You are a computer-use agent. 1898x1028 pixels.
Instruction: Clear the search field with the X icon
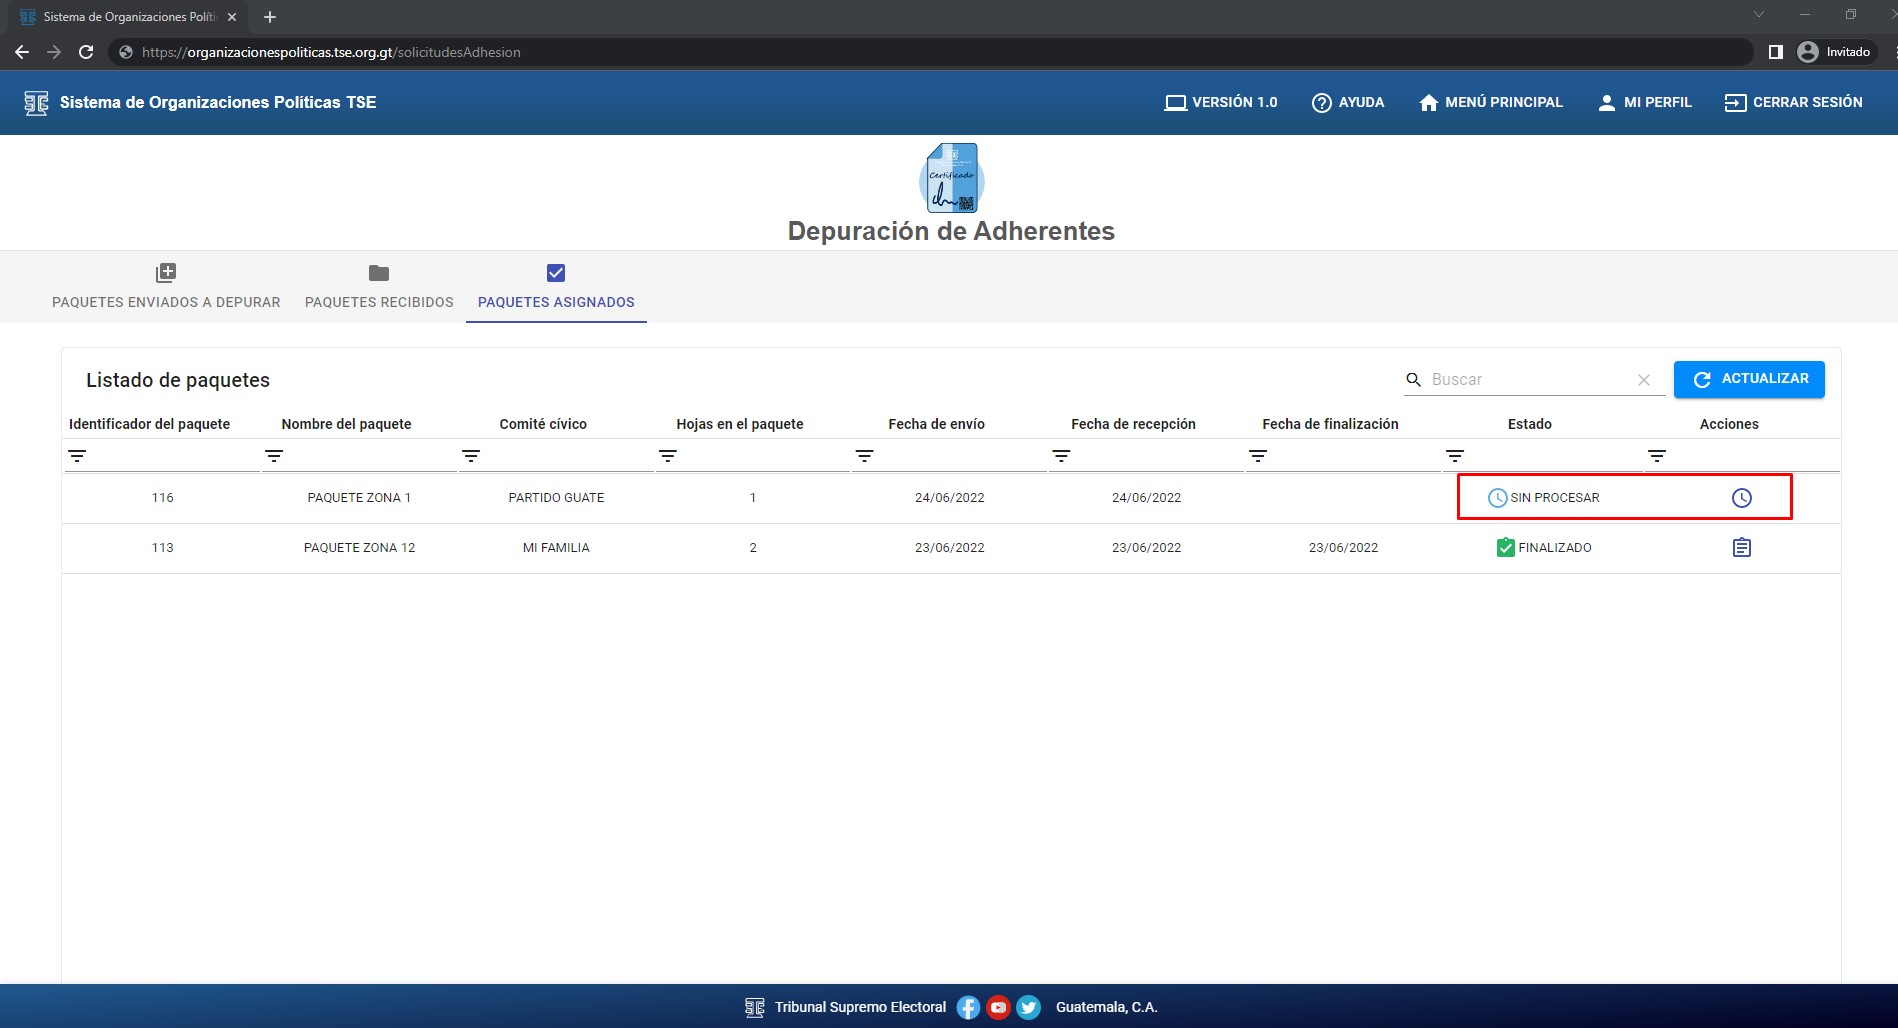click(1643, 380)
